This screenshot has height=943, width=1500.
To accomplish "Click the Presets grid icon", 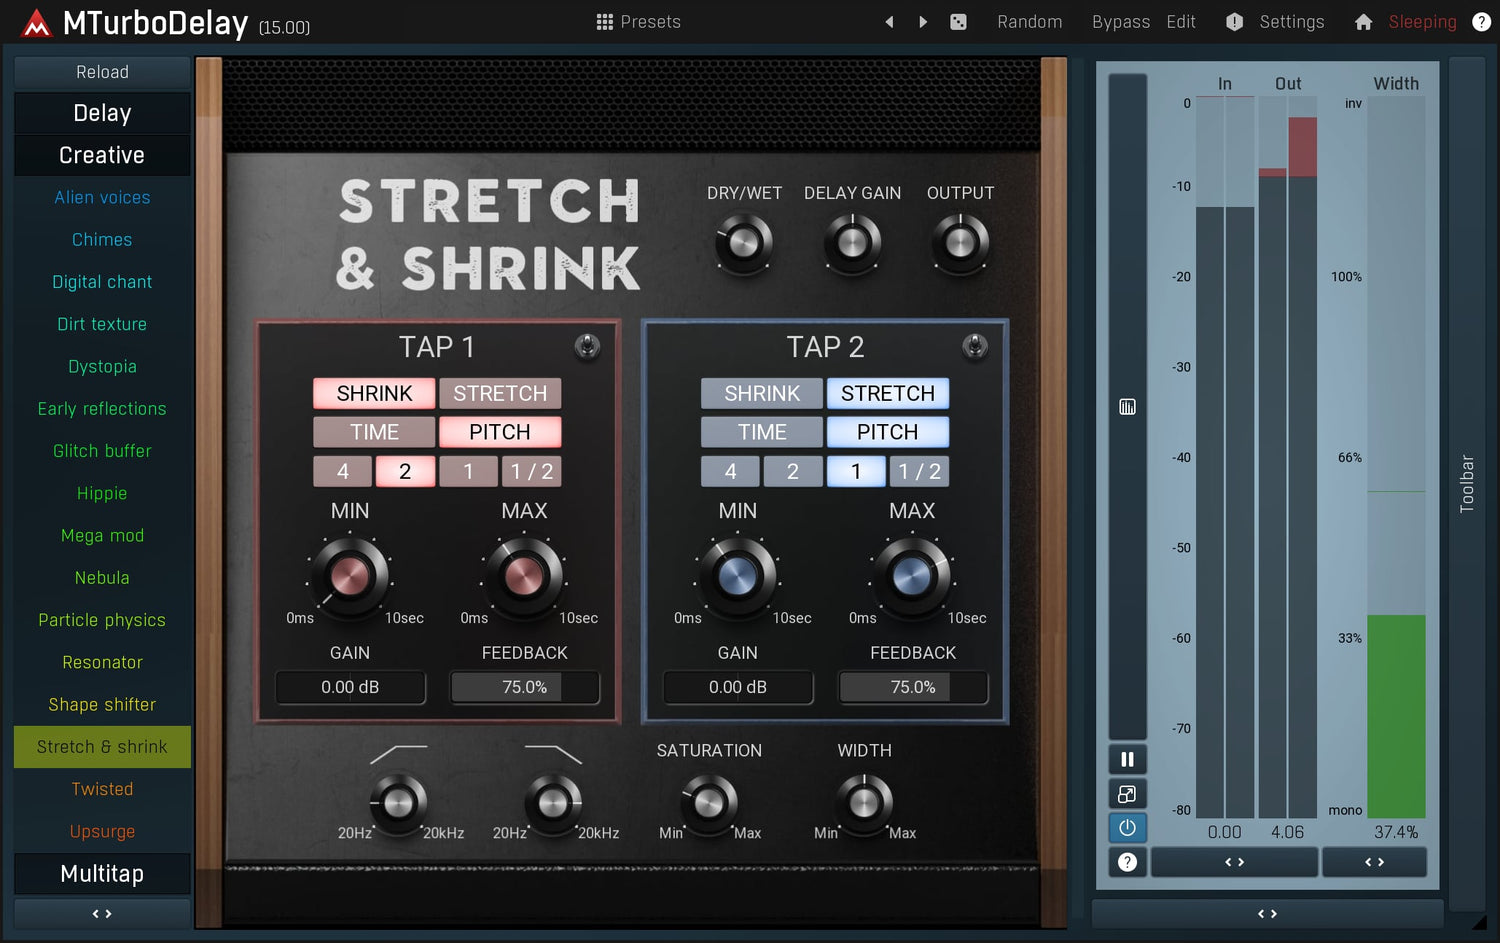I will [605, 22].
